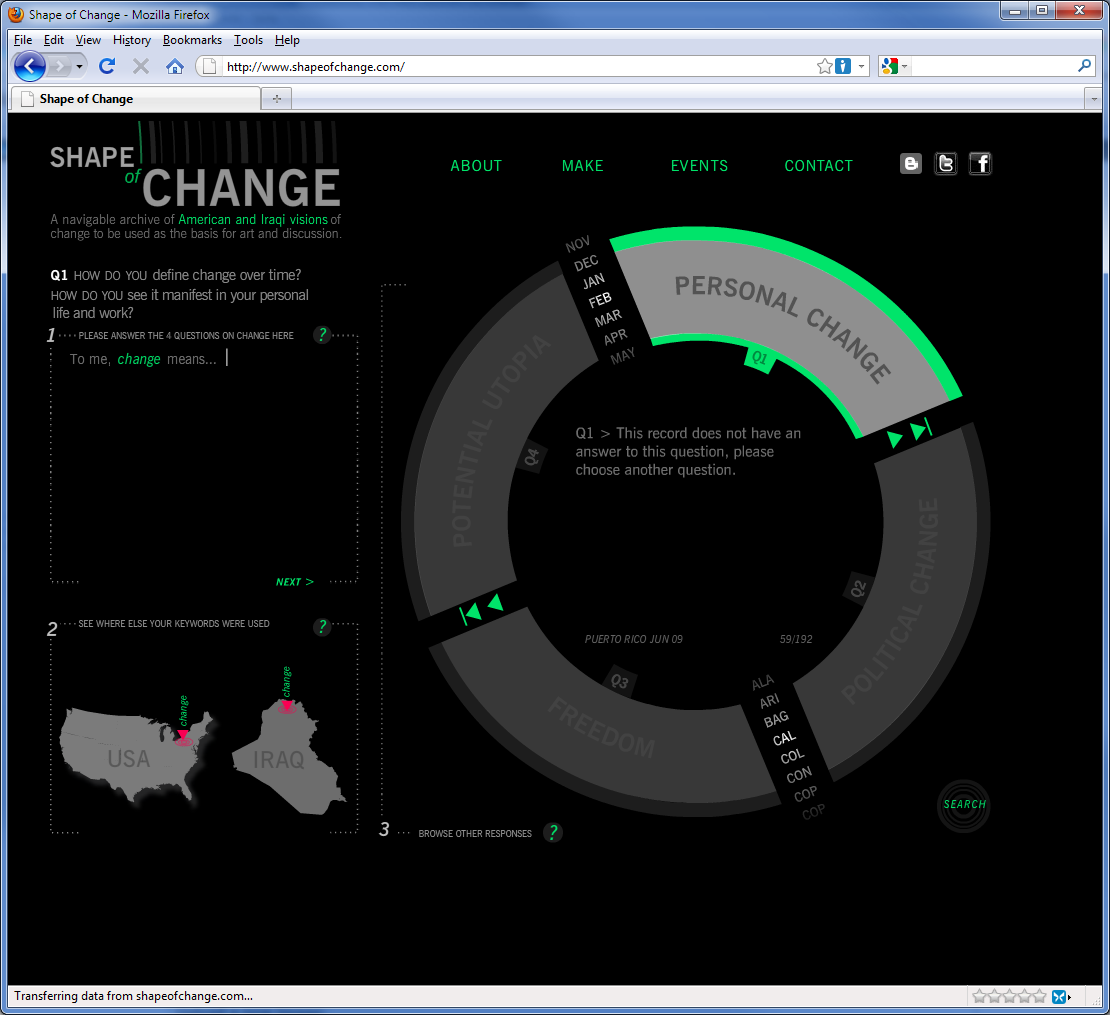
Task: Toggle the bookmark star in the address bar
Action: coord(823,66)
